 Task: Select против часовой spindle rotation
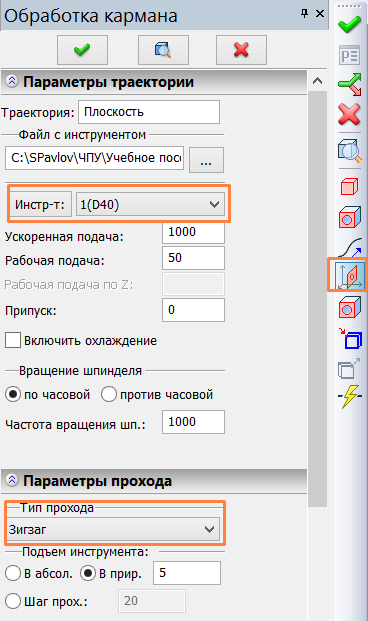(109, 394)
